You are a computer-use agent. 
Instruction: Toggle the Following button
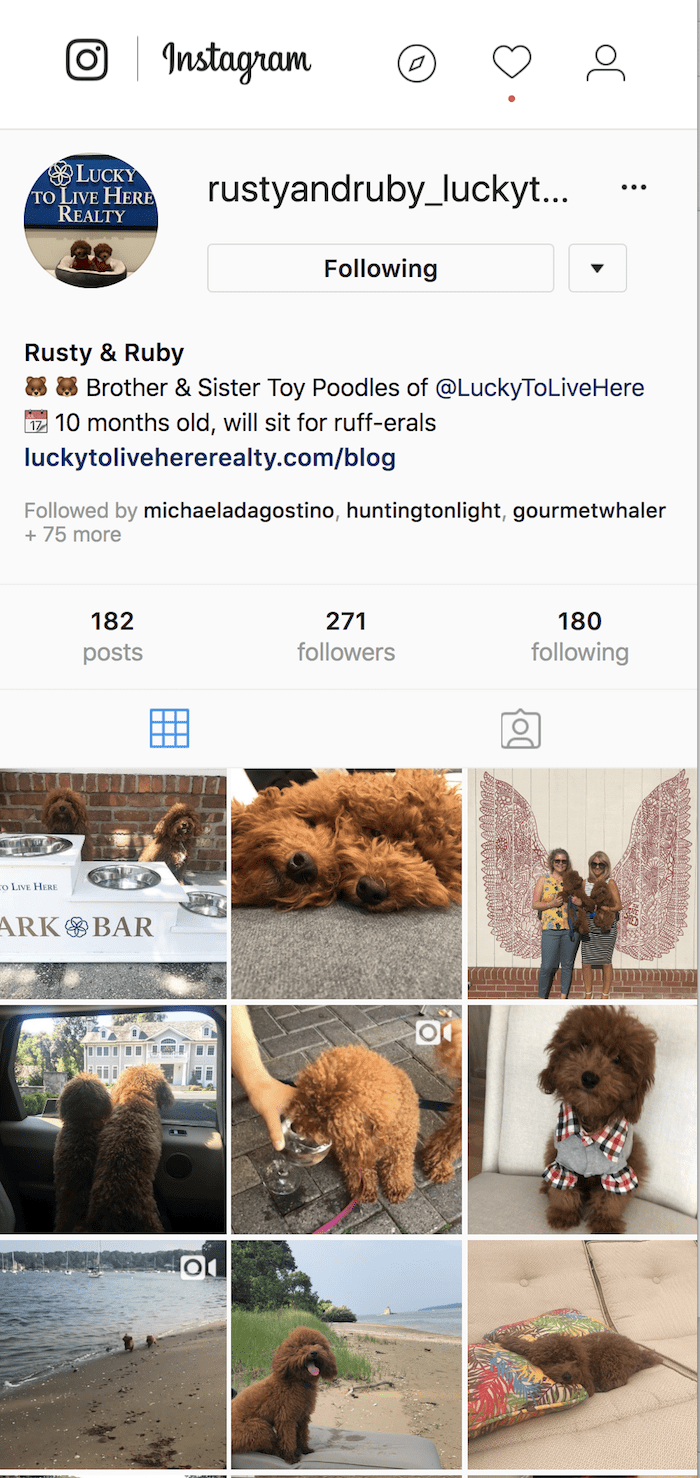pos(380,268)
